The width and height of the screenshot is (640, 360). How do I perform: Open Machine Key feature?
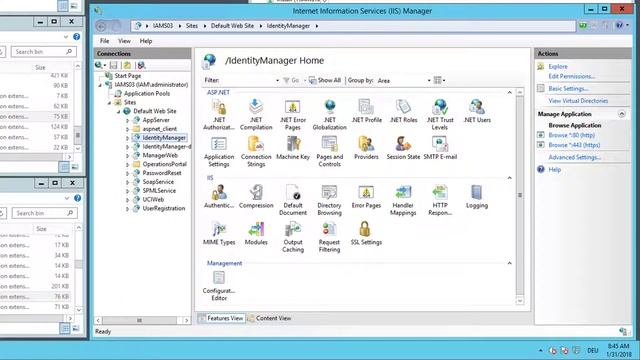pyautogui.click(x=293, y=148)
